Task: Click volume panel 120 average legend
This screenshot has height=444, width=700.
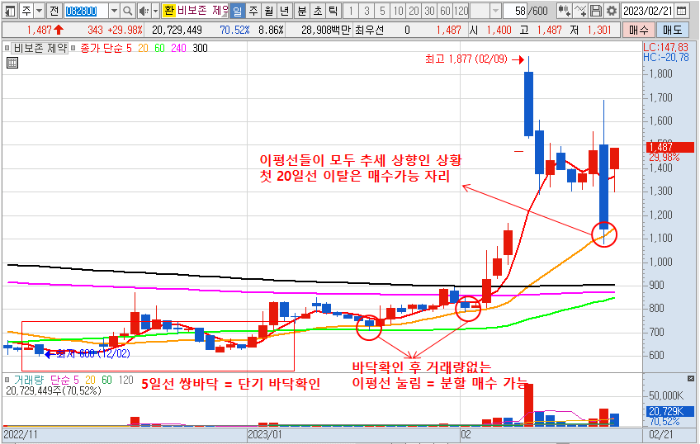Action: point(126,380)
